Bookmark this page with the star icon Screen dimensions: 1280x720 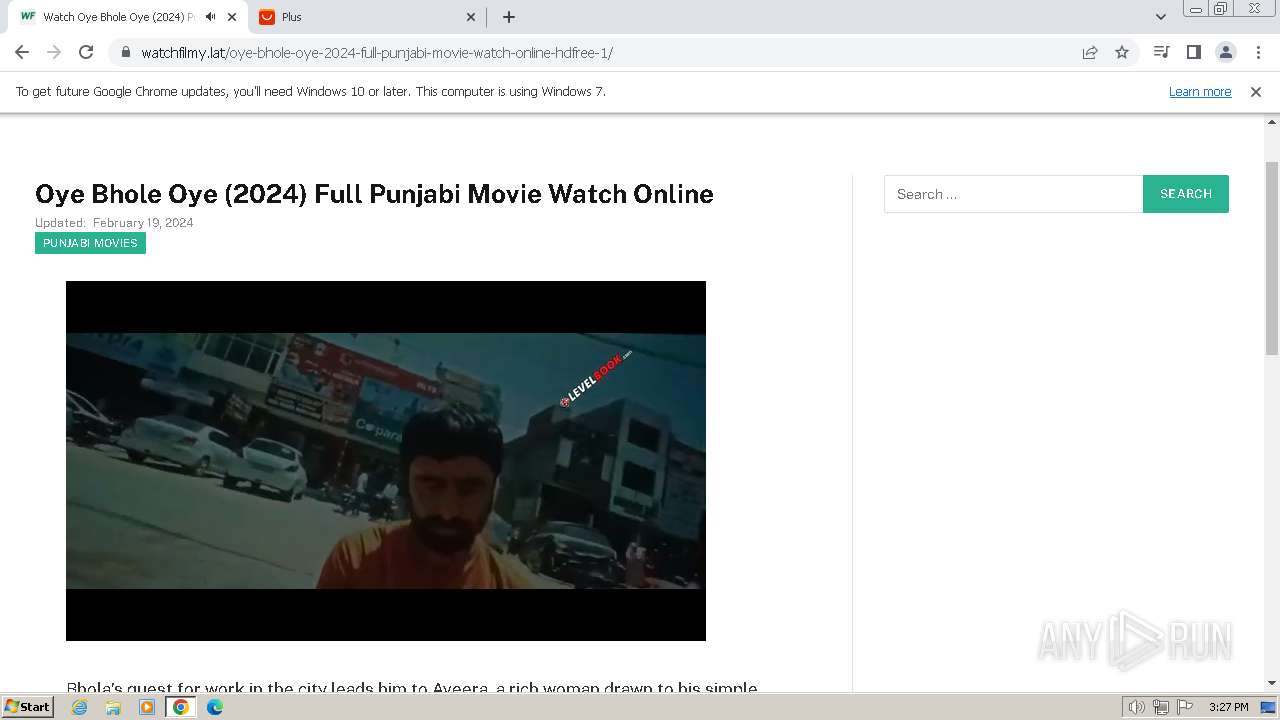click(1122, 52)
